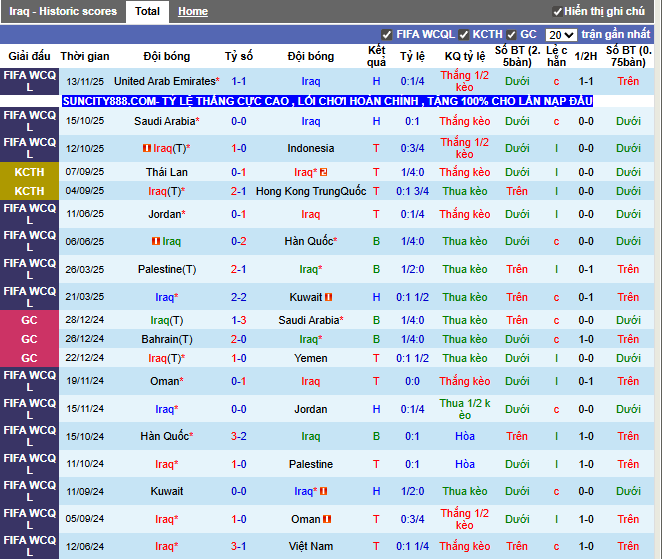Open Kuwait team on 11/09/24
Viewport: 662px width, 559px height.
pos(167,491)
